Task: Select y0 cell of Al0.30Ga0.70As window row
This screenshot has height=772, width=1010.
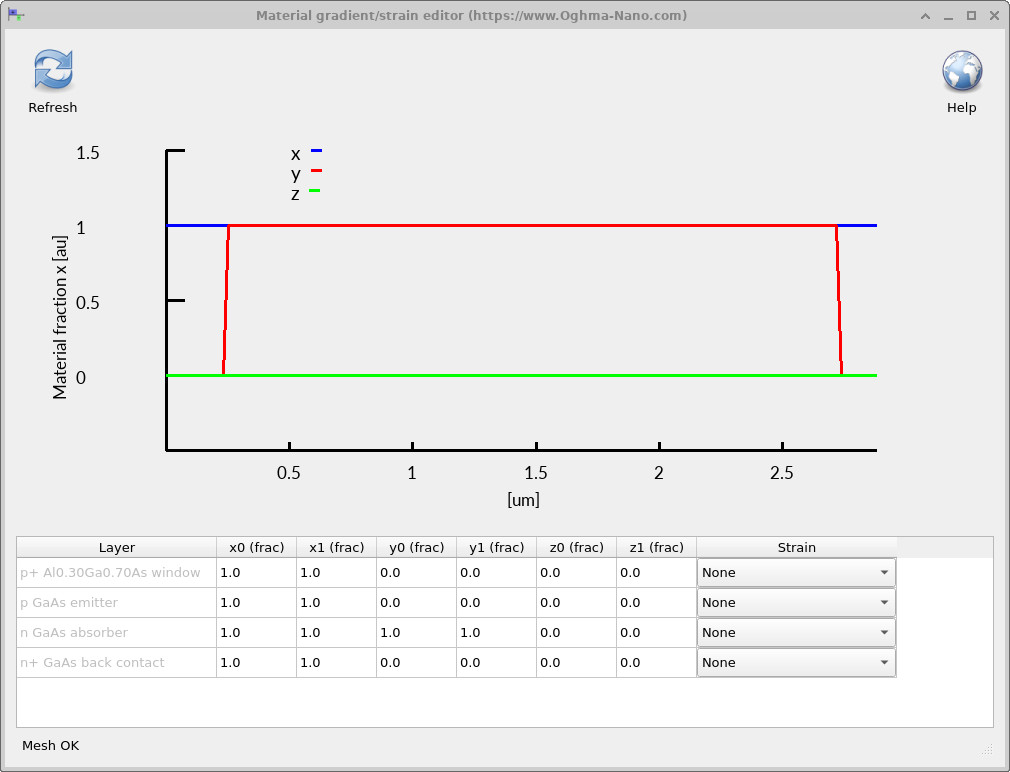Action: point(416,572)
